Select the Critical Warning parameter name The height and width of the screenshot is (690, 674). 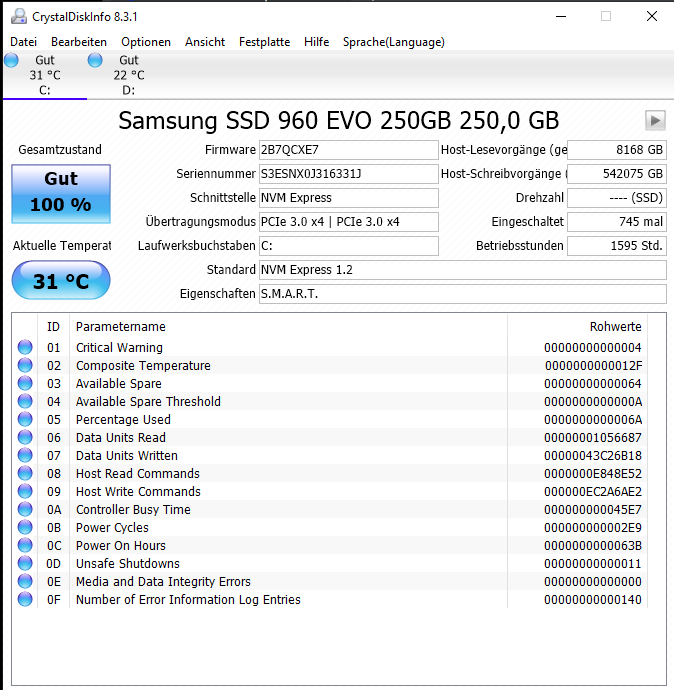pos(119,348)
